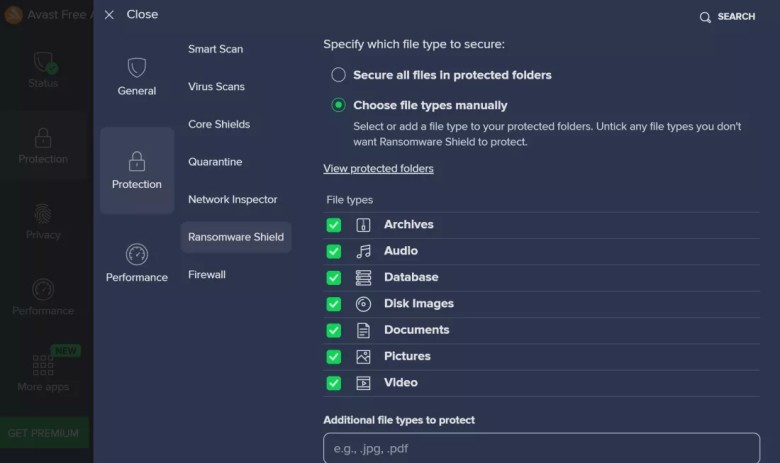Viewport: 780px width, 463px height.
Task: Open the General settings shield icon
Action: pyautogui.click(x=137, y=68)
